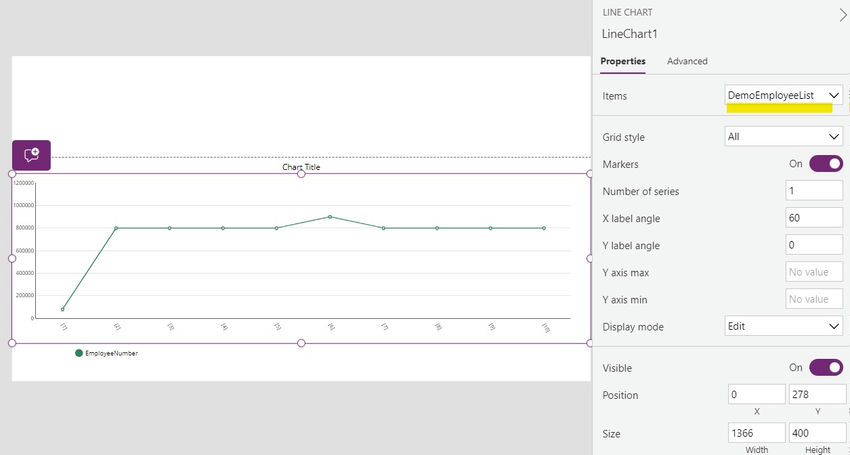
Task: Click the Number of series field
Action: (x=814, y=190)
